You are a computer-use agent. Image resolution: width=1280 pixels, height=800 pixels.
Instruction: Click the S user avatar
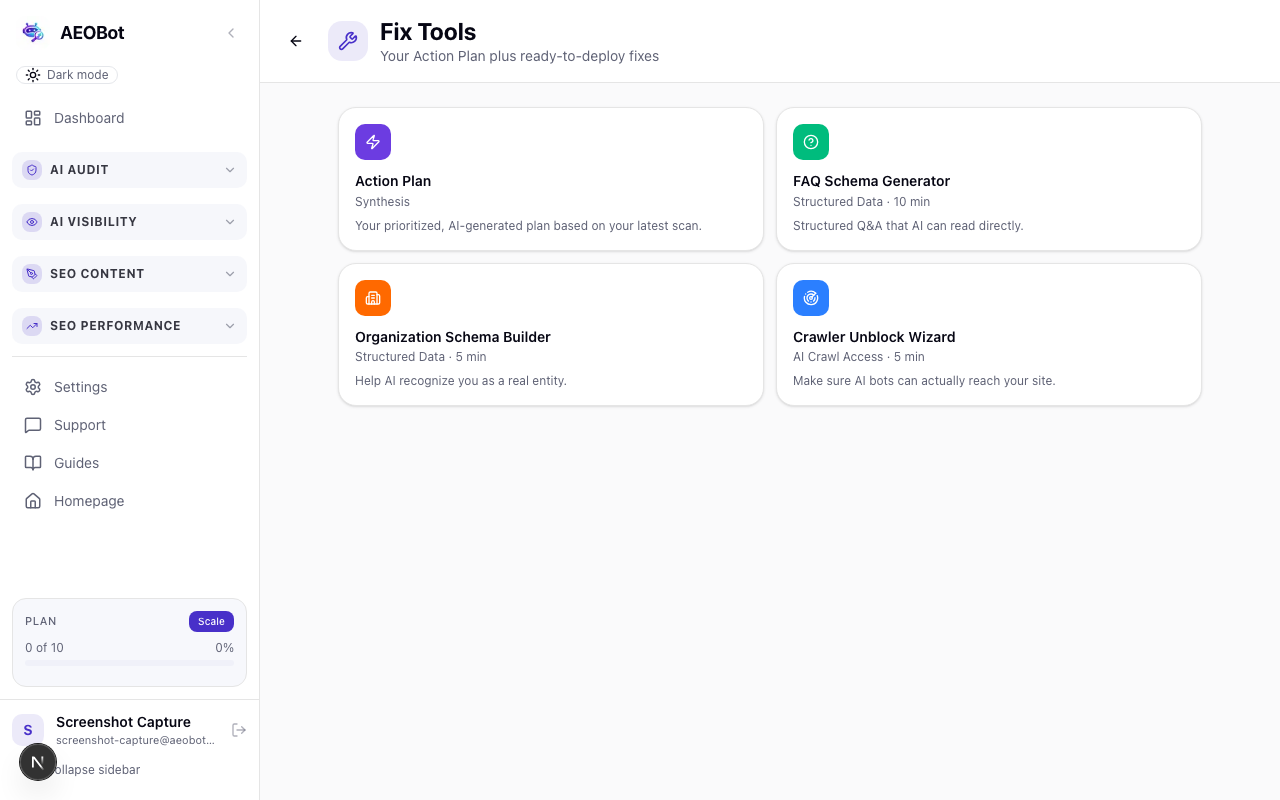pyautogui.click(x=28, y=730)
